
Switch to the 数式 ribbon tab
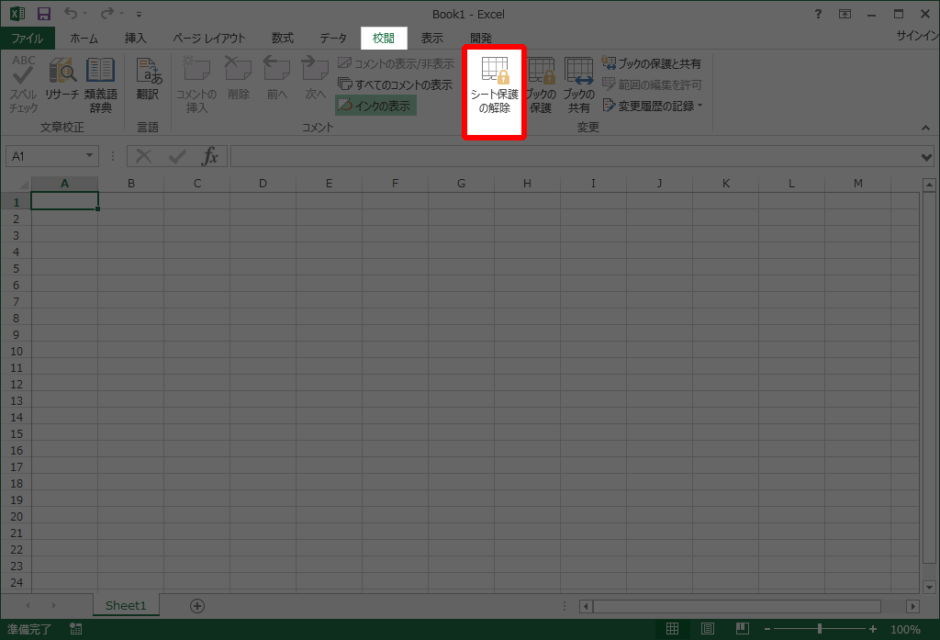tap(281, 38)
